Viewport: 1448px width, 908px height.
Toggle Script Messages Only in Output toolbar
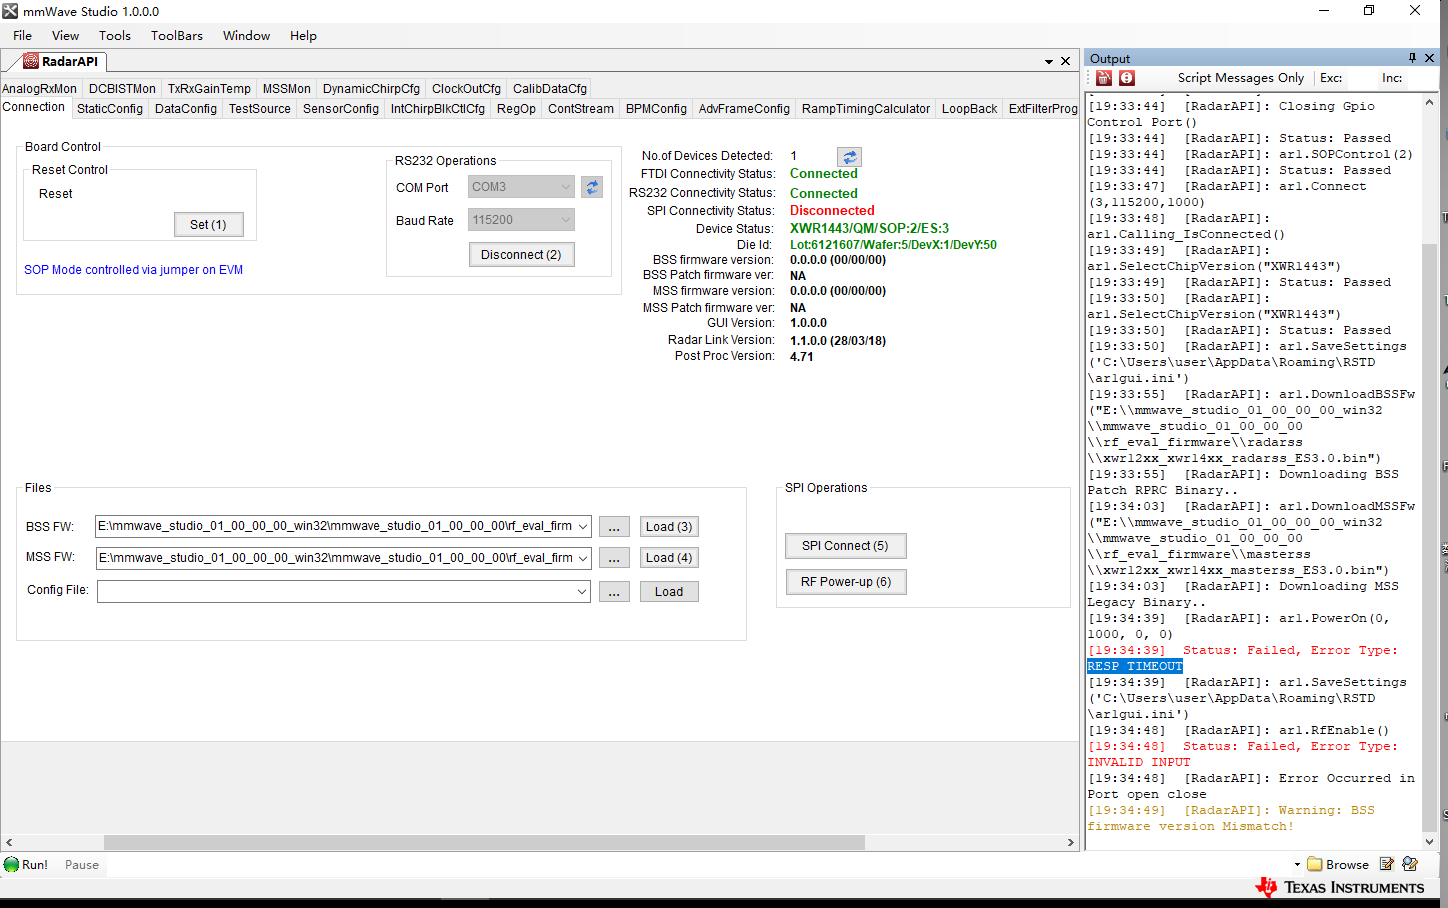1240,78
